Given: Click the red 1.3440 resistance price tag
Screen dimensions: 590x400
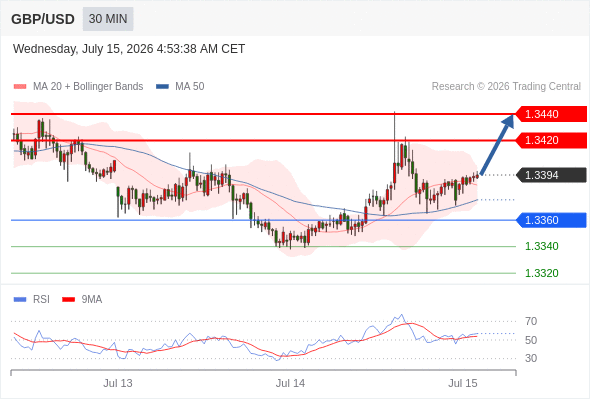Looking at the screenshot, I should [x=551, y=114].
